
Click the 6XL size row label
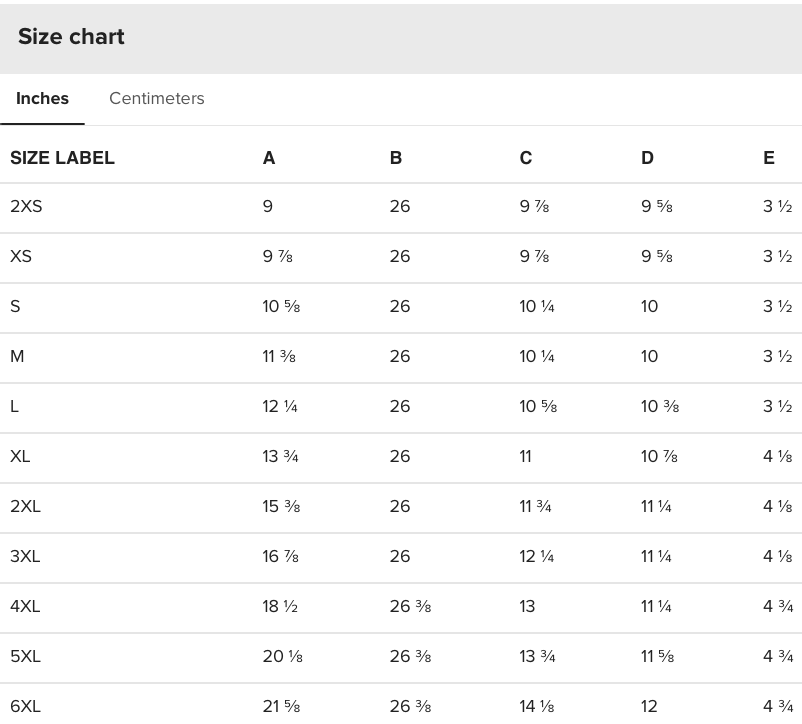click(x=25, y=706)
